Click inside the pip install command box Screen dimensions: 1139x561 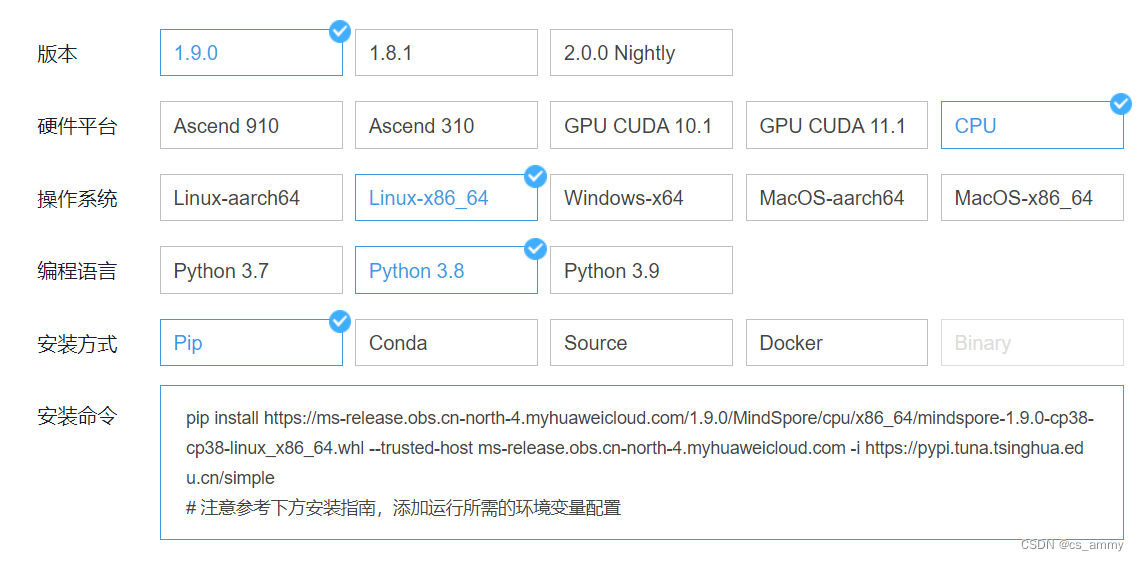[641, 462]
